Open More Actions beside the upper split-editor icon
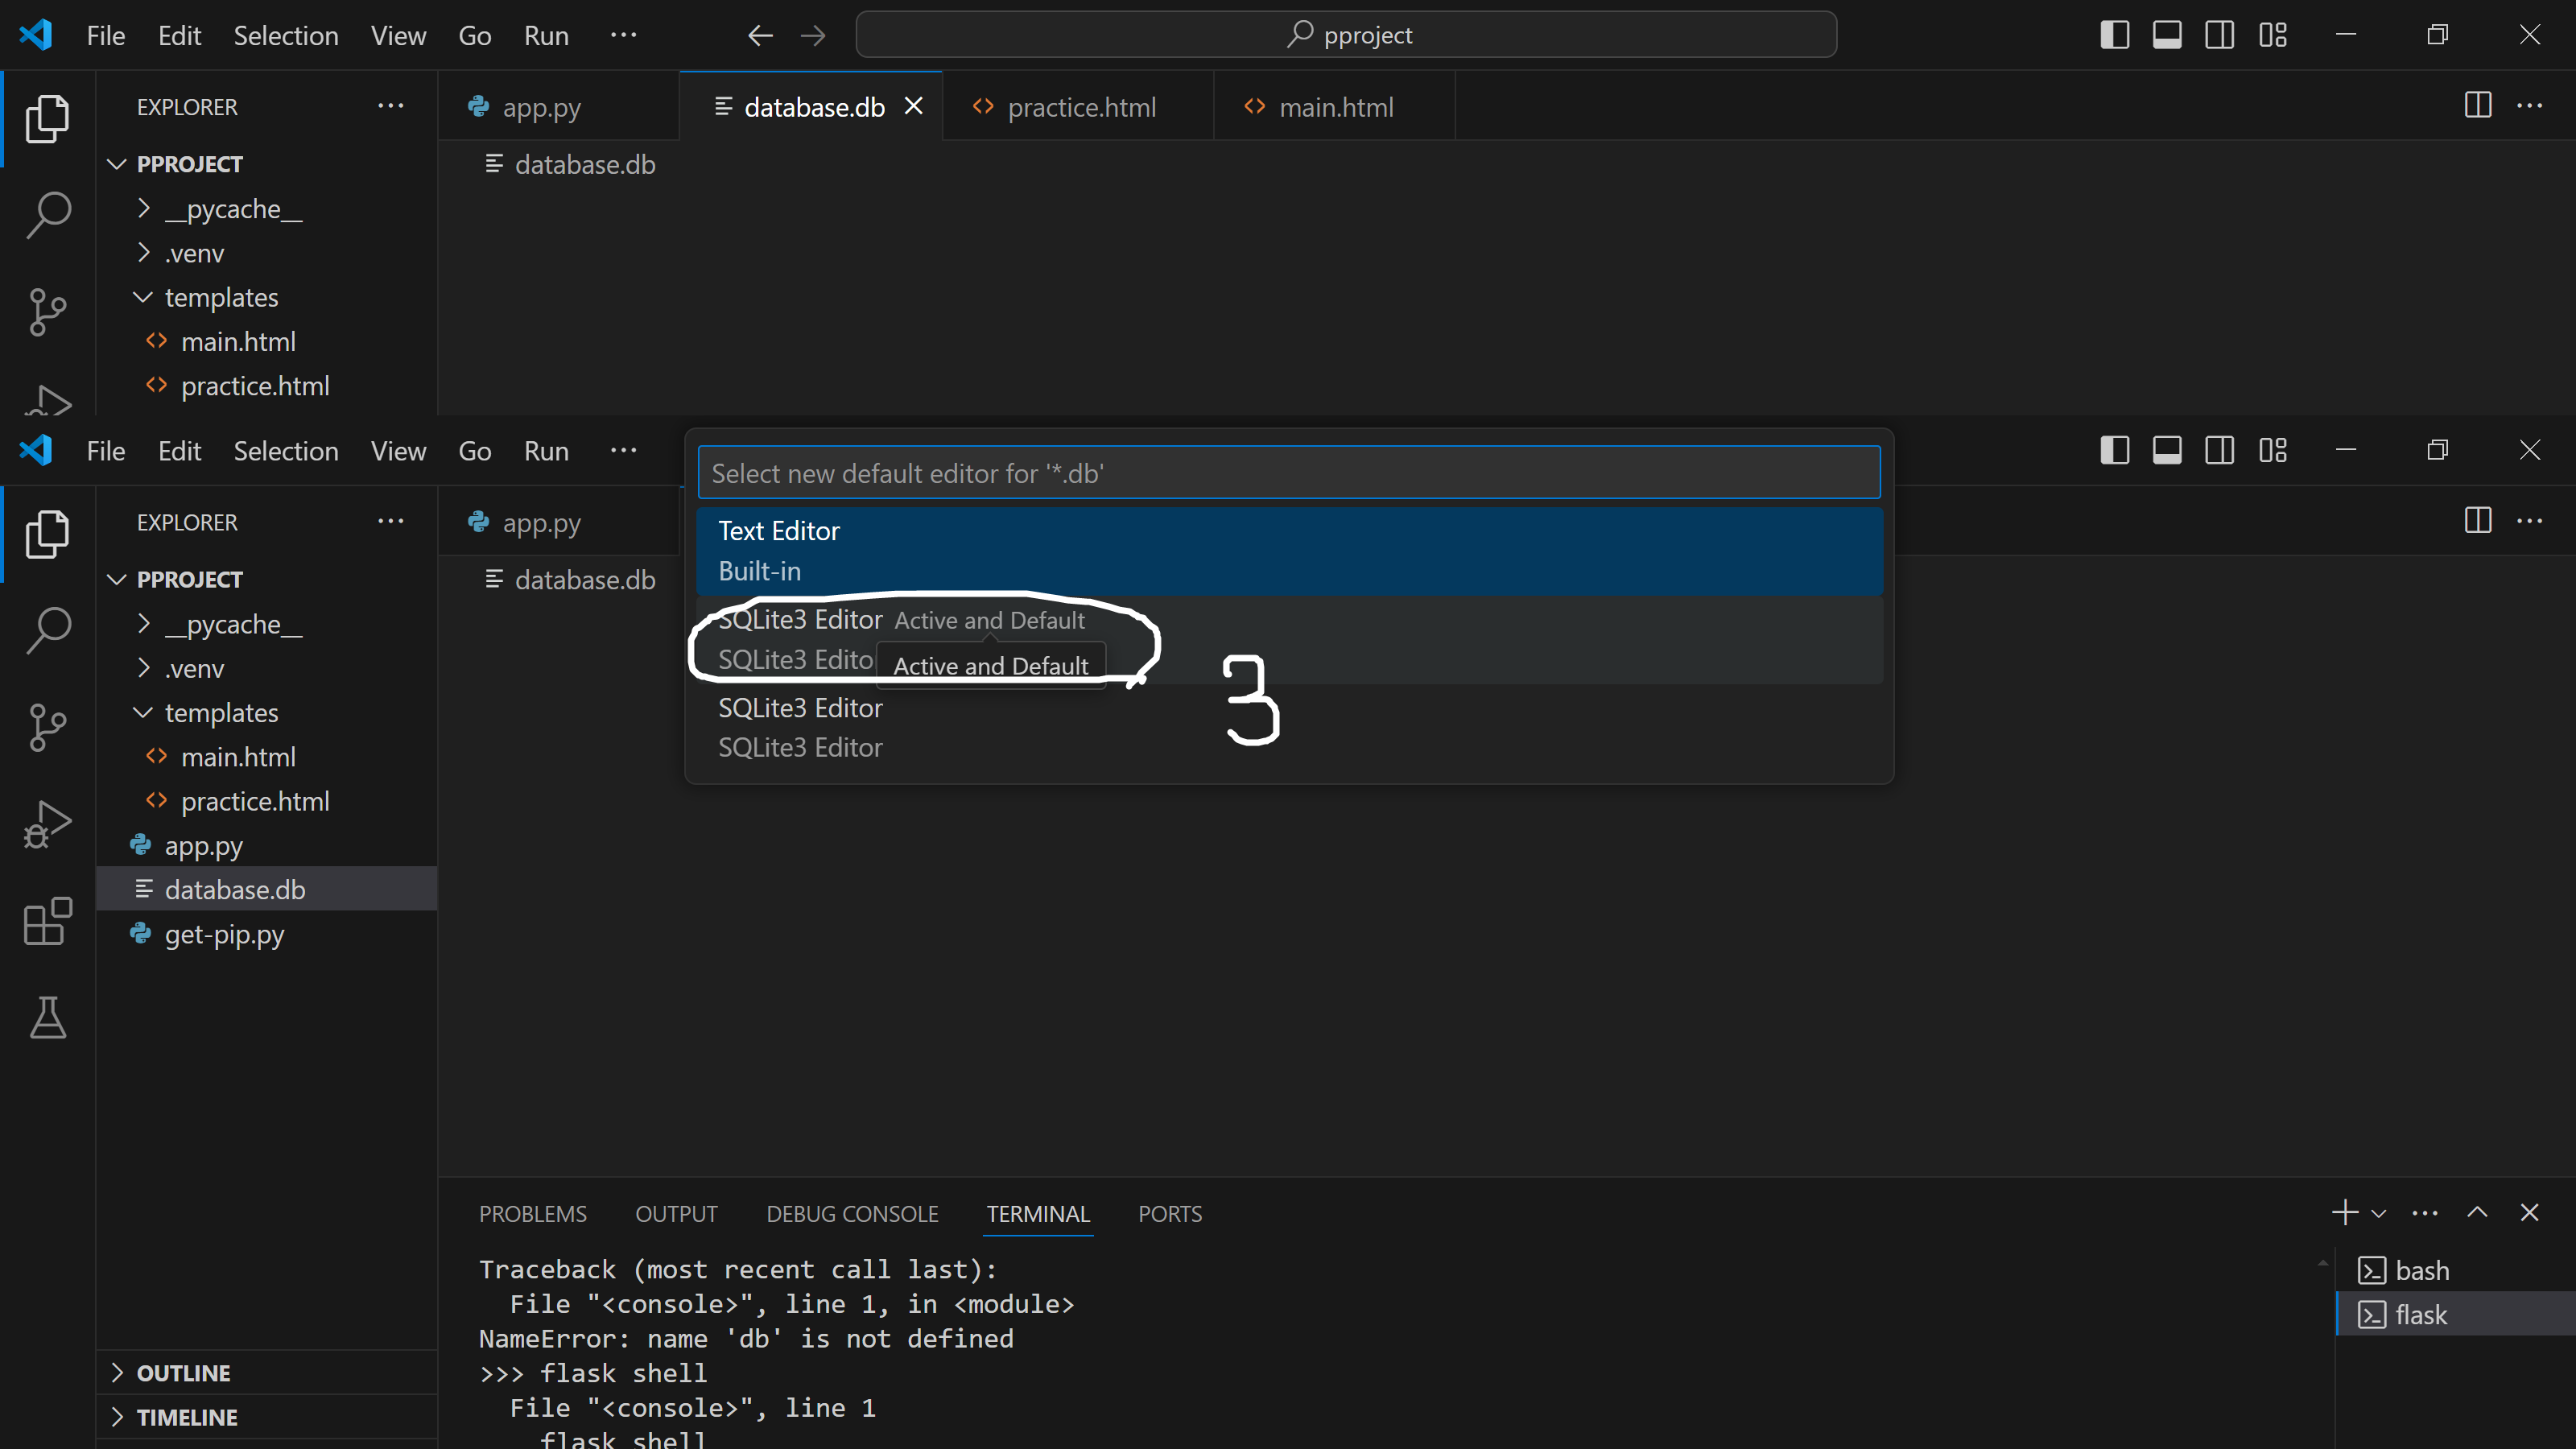 [x=2529, y=105]
